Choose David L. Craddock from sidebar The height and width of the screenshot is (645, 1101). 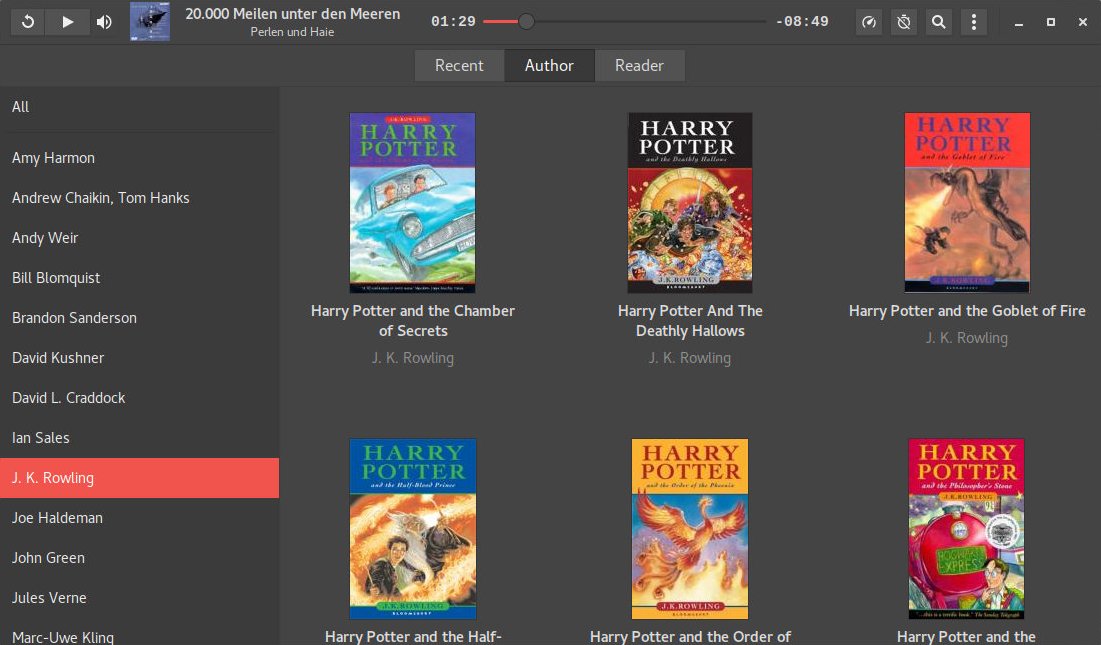(139, 398)
